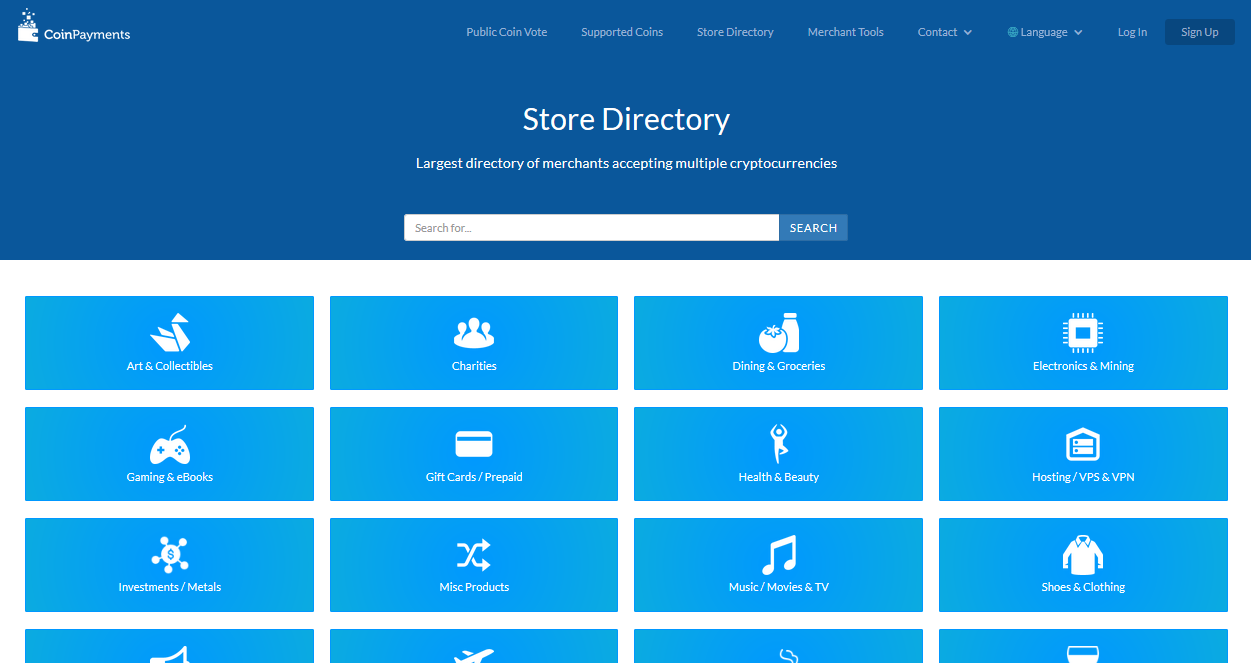This screenshot has width=1251, height=663.
Task: Open the Charities category label
Action: click(x=474, y=366)
